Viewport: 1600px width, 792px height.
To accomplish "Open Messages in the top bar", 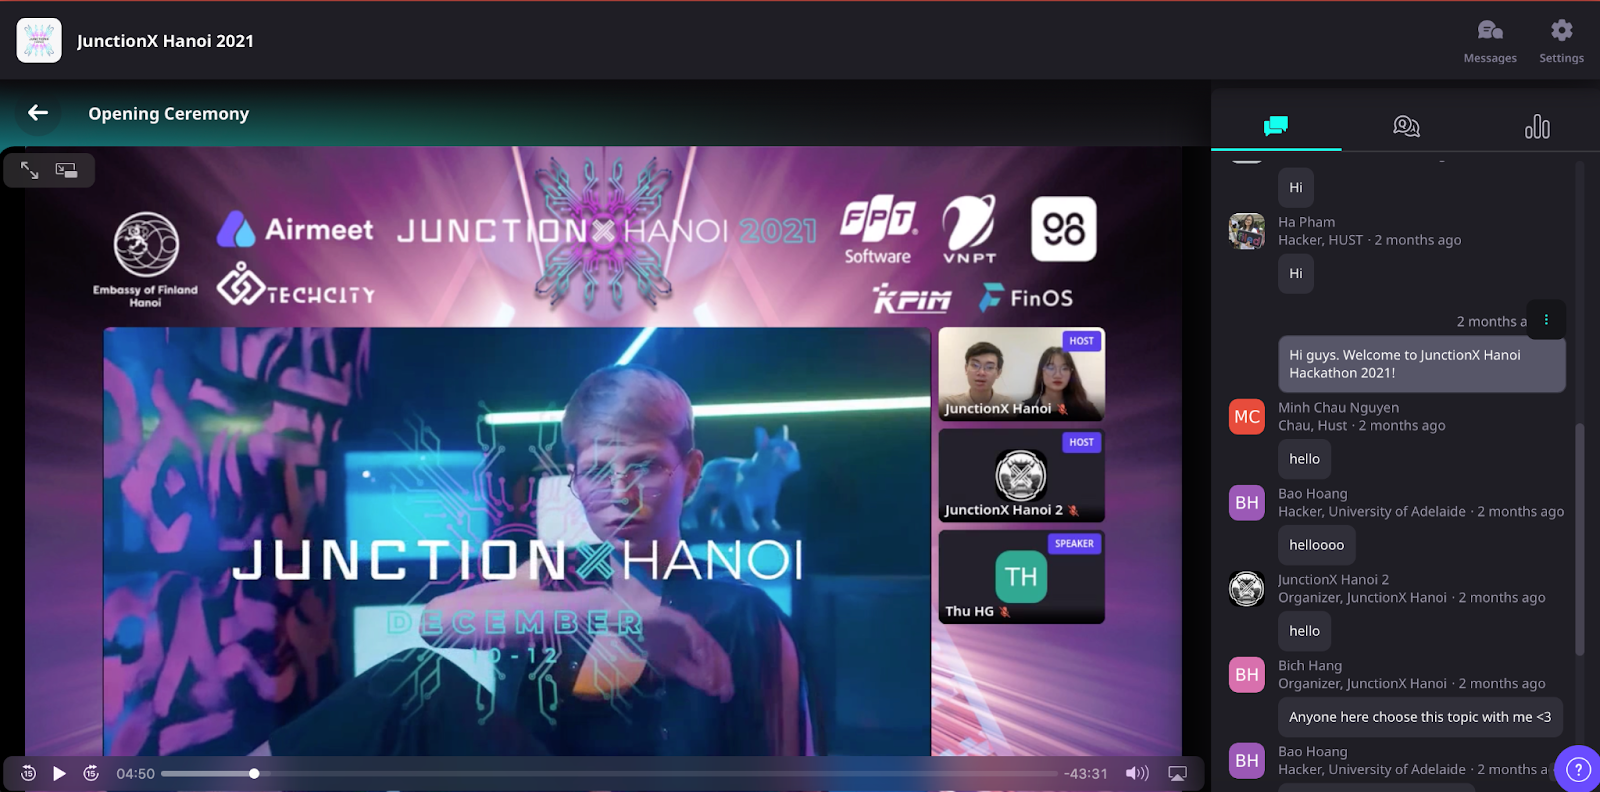I will pyautogui.click(x=1489, y=41).
